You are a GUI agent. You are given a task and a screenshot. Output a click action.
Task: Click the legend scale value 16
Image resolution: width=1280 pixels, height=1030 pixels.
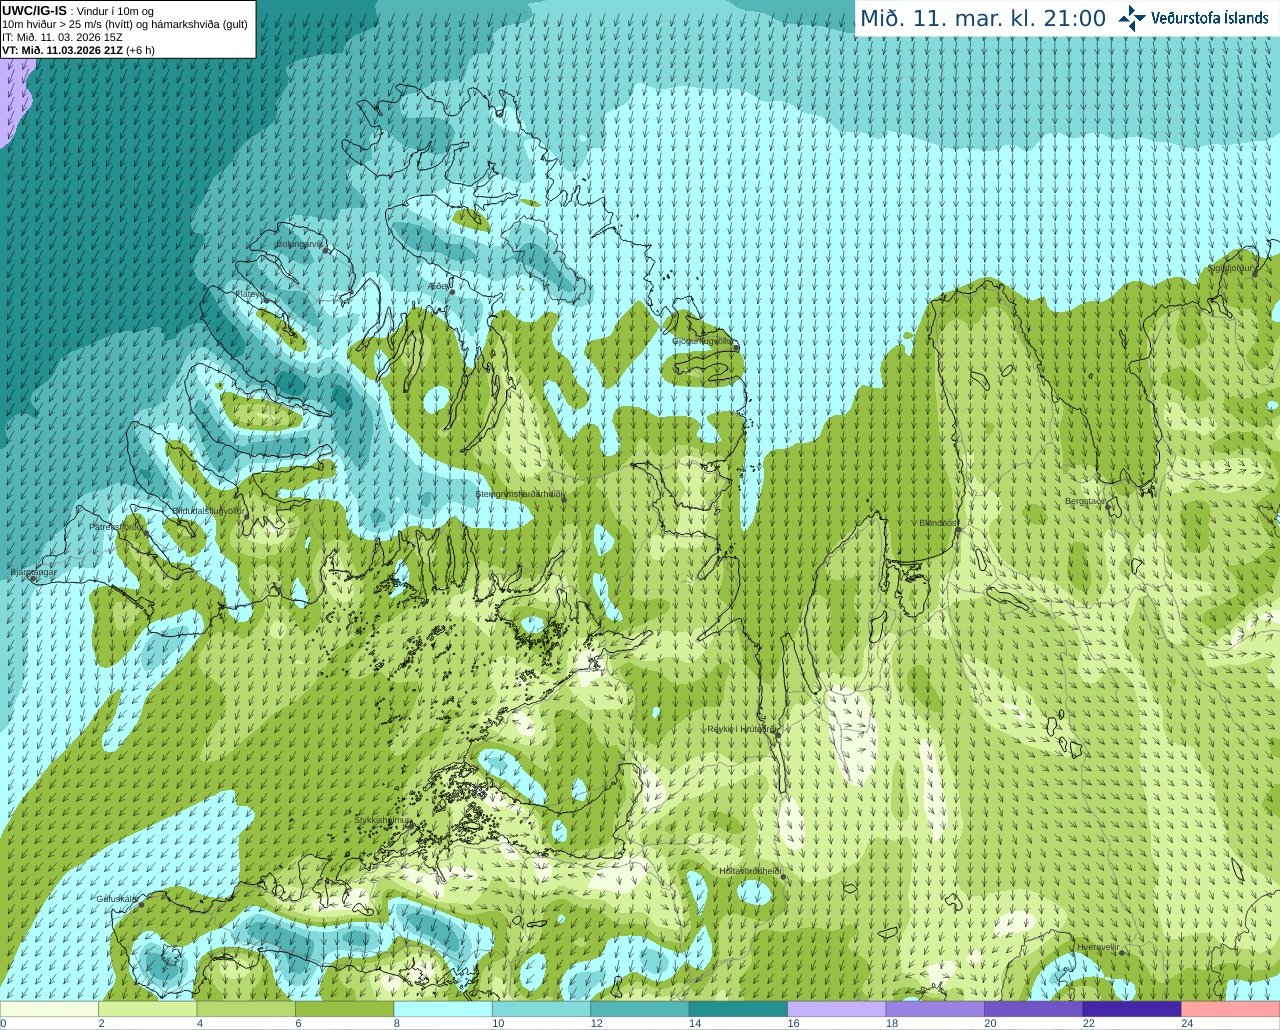(x=793, y=1023)
